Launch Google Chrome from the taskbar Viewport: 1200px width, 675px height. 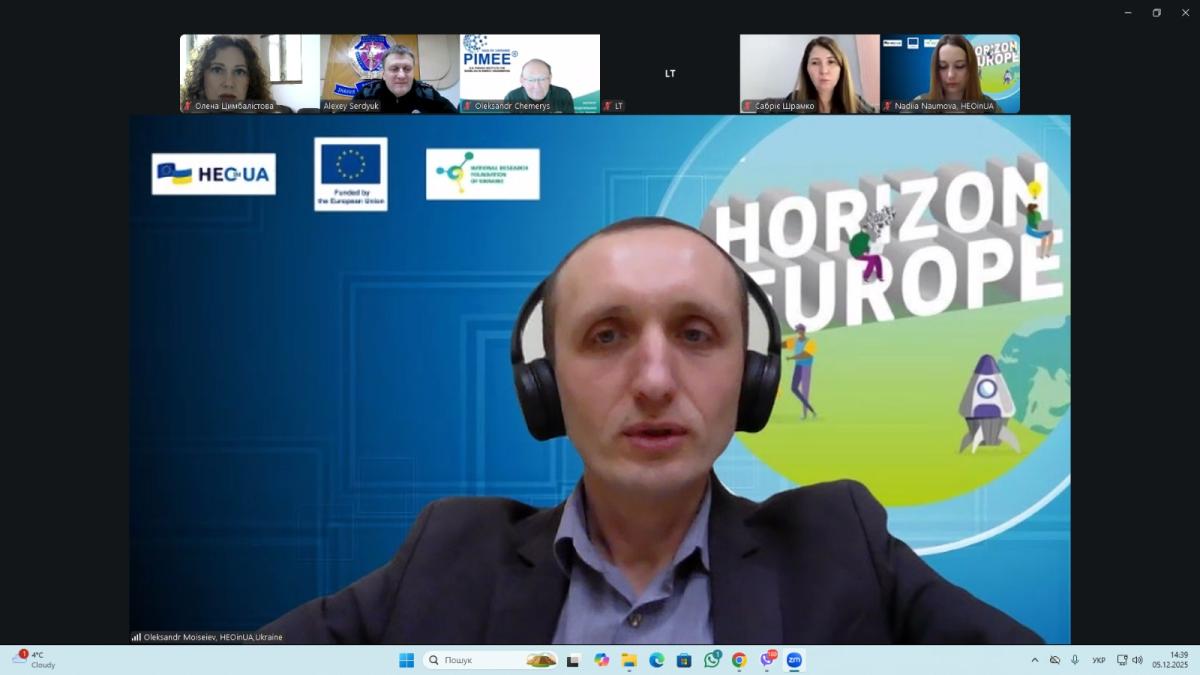[x=739, y=660]
